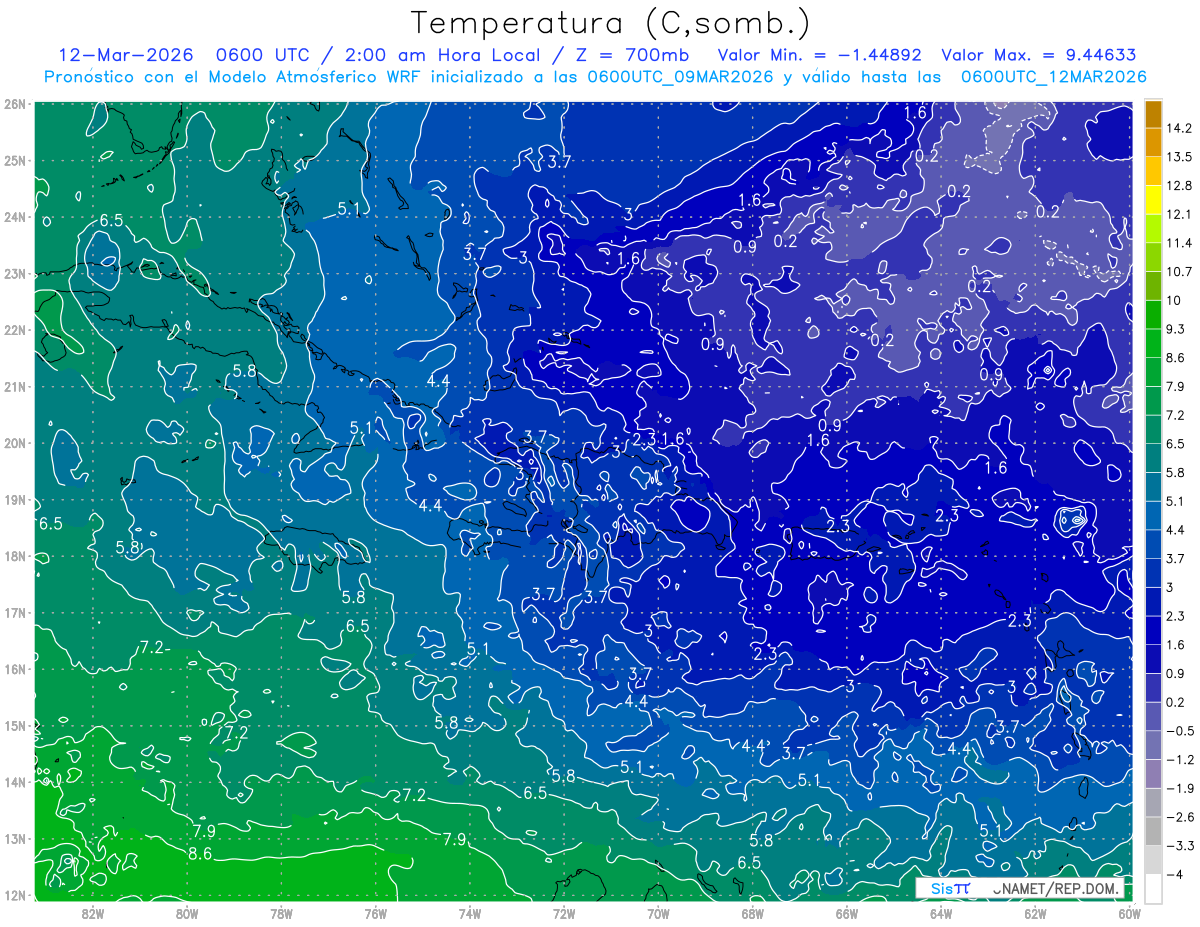Click the "68W" longitude label
The height and width of the screenshot is (927, 1200).
click(x=752, y=914)
